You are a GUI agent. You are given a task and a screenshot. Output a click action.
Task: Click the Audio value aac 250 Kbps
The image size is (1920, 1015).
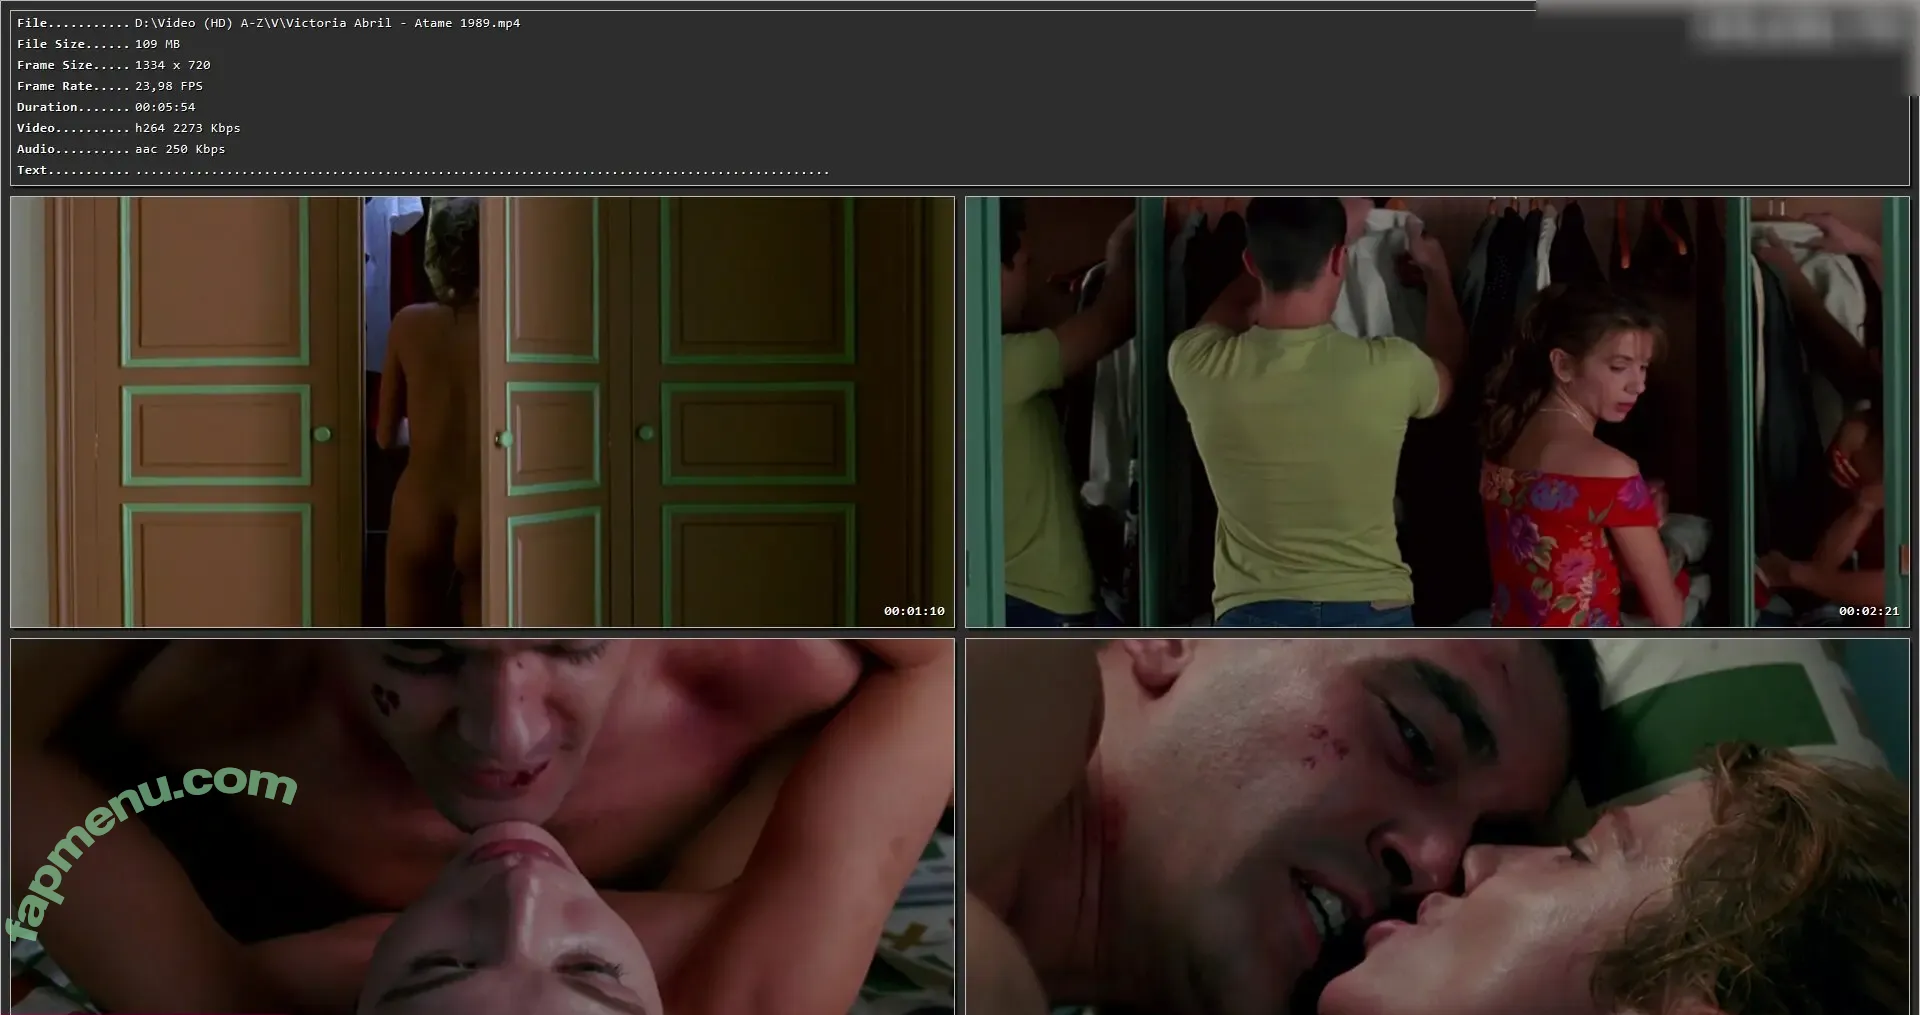[x=180, y=149]
